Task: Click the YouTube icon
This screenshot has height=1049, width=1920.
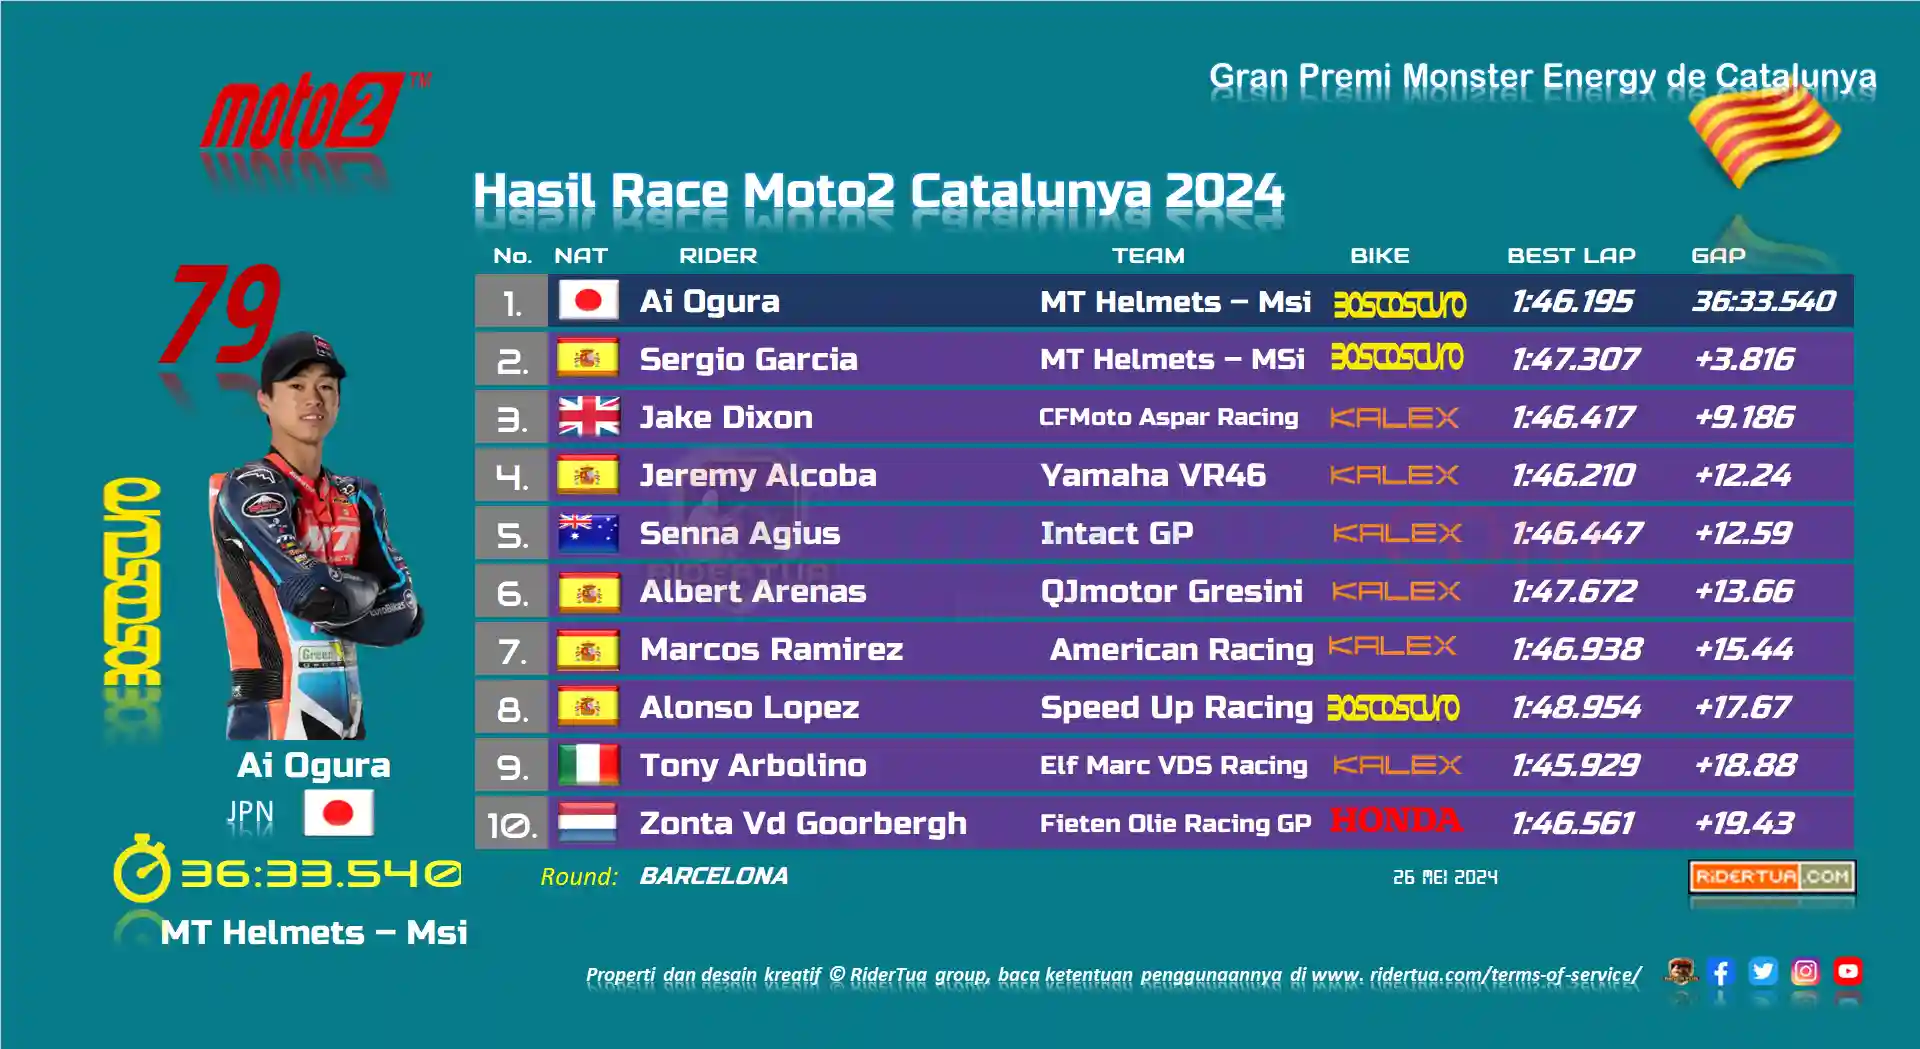Action: pyautogui.click(x=1848, y=971)
